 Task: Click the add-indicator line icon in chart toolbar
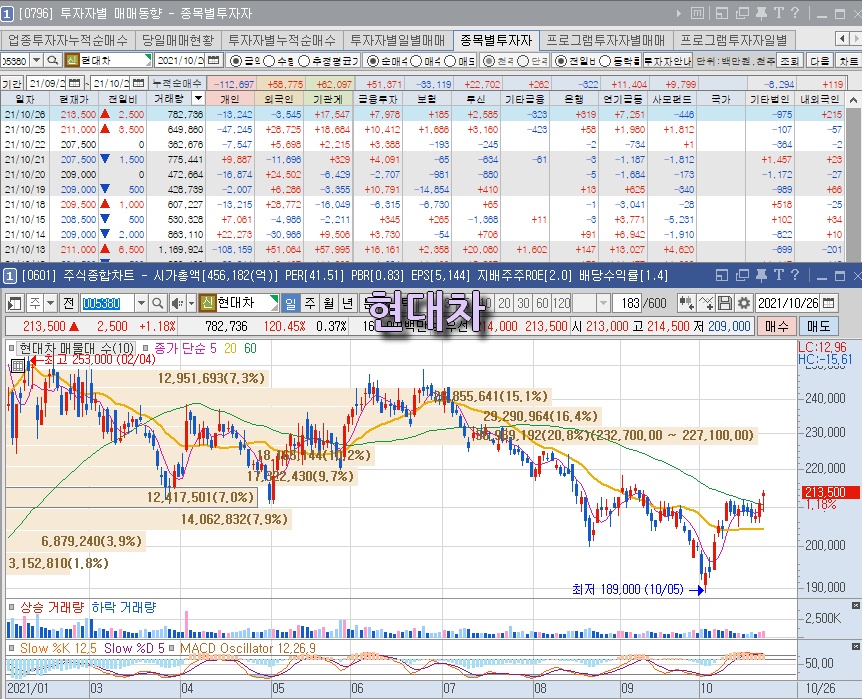point(706,303)
